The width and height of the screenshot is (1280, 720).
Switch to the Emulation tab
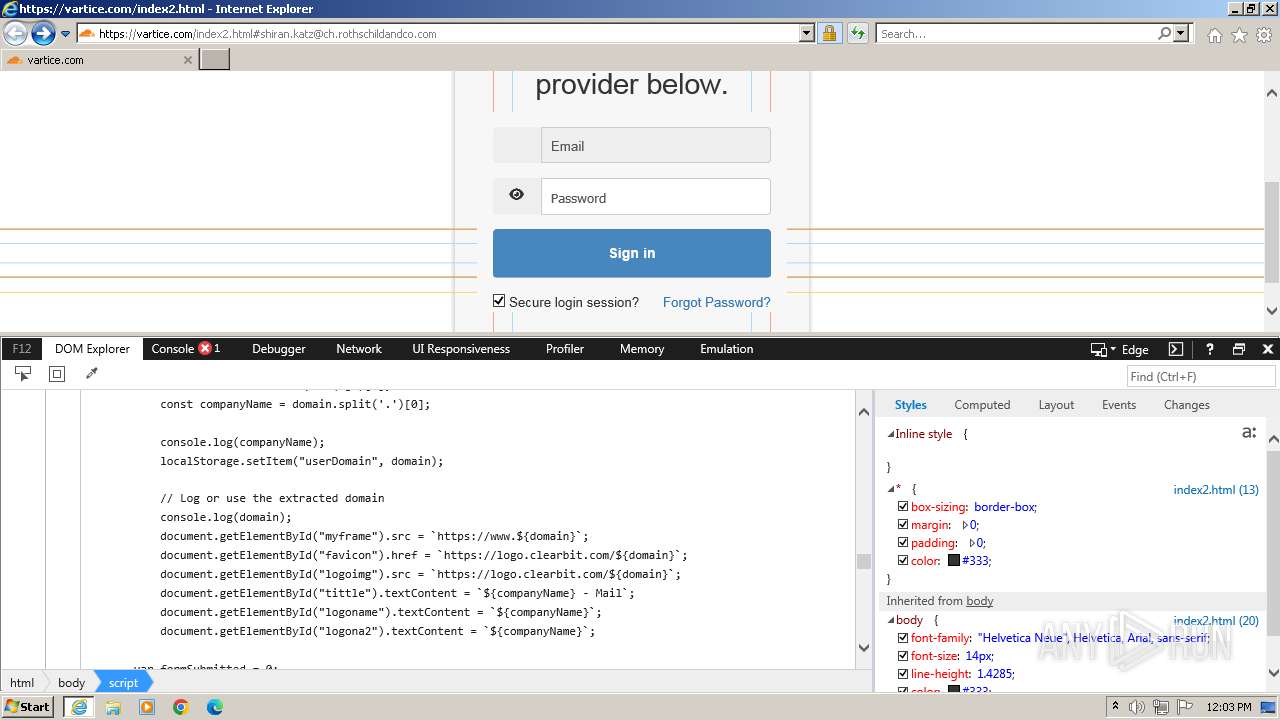[x=727, y=349]
